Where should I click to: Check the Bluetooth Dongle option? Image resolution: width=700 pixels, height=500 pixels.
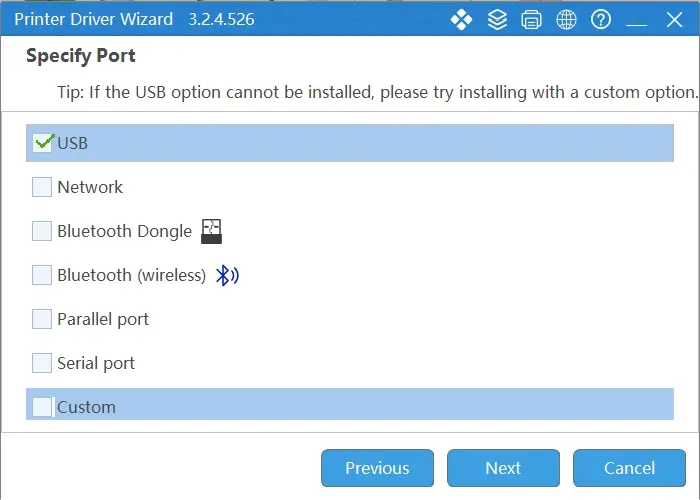[42, 231]
